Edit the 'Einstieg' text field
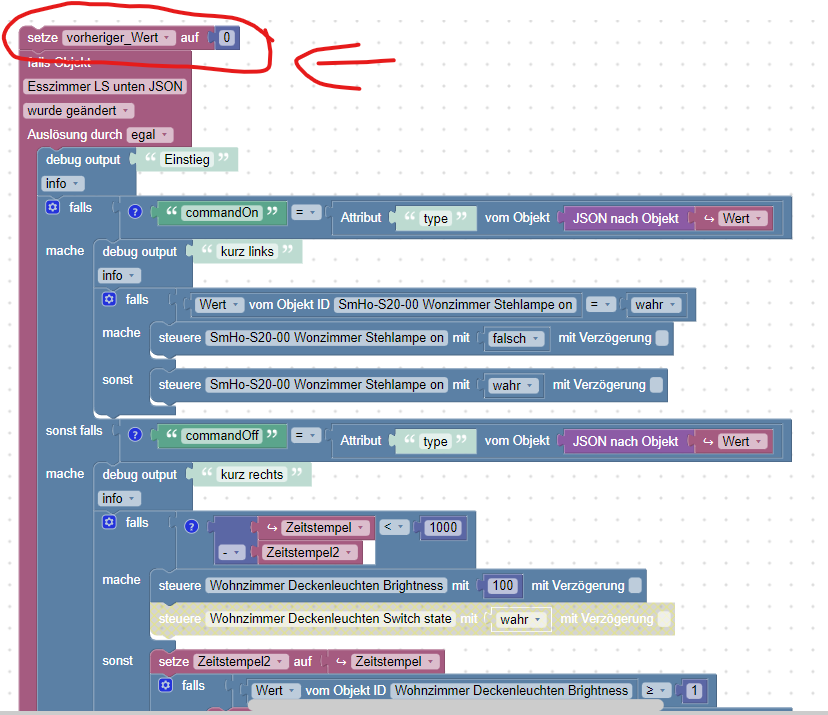 [x=187, y=159]
